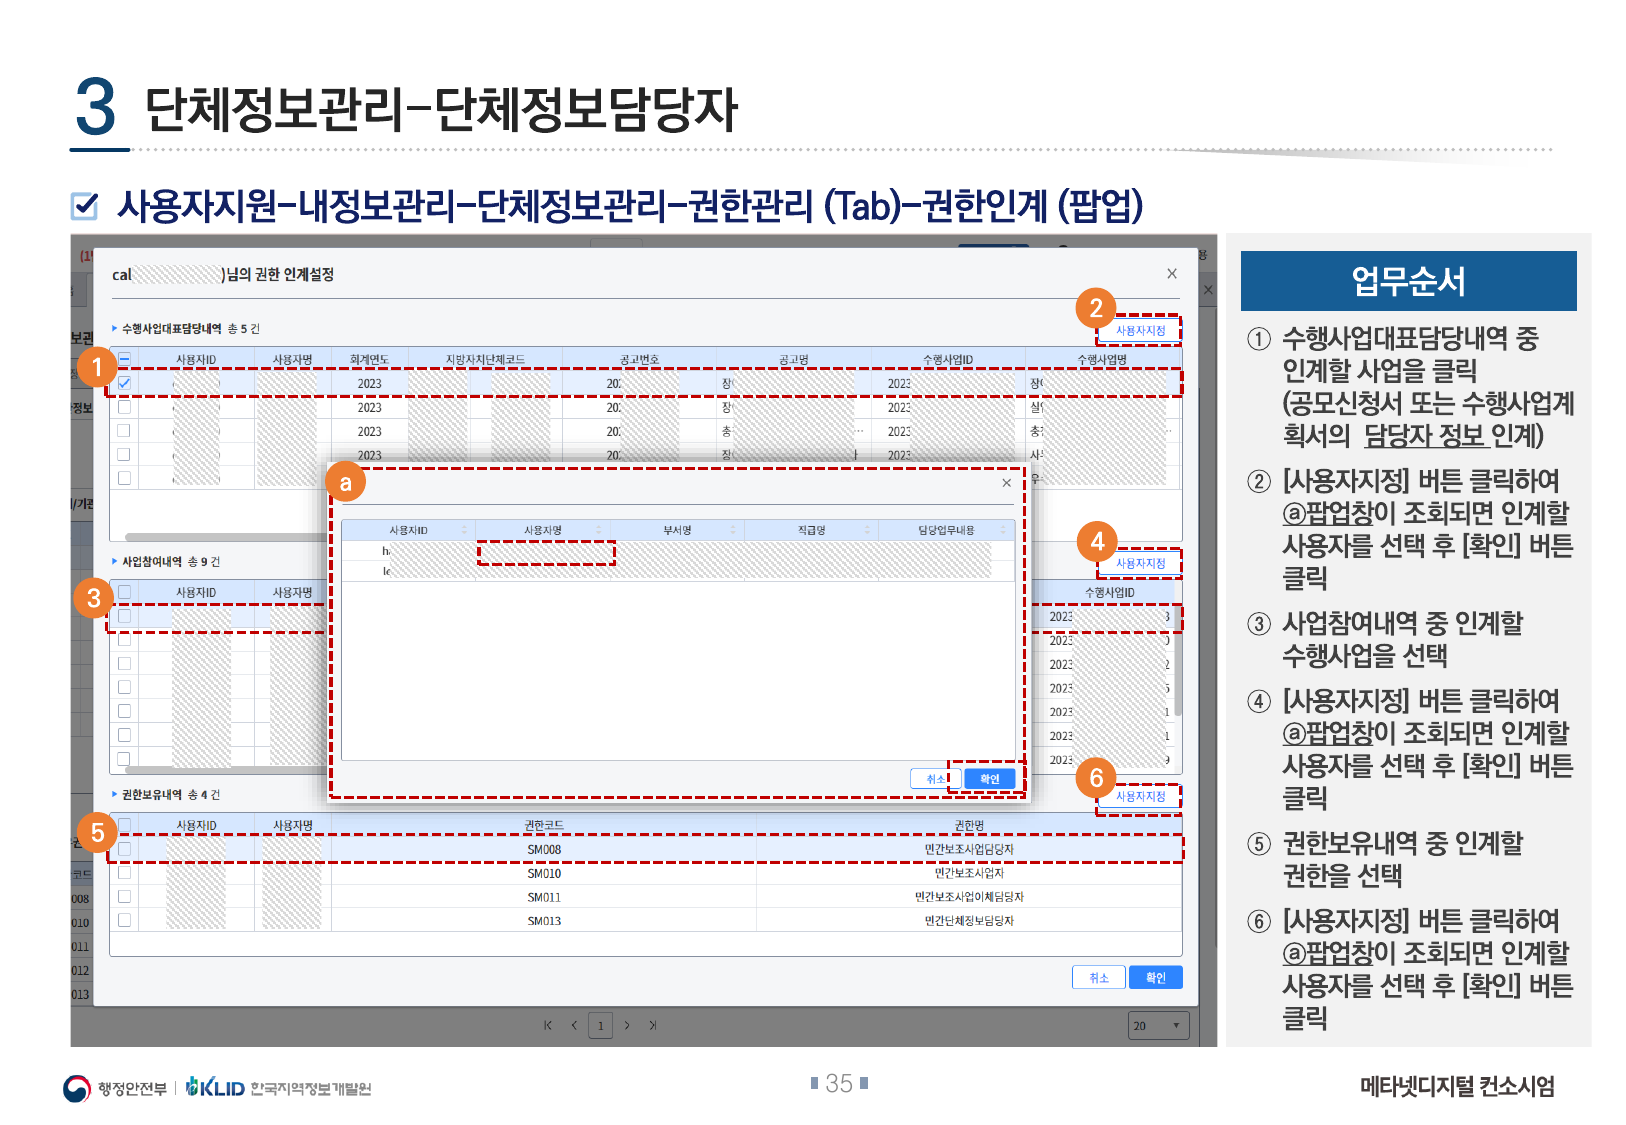Collapse the 권한보유내역 section triangle
The width and height of the screenshot is (1626, 1125).
(114, 795)
